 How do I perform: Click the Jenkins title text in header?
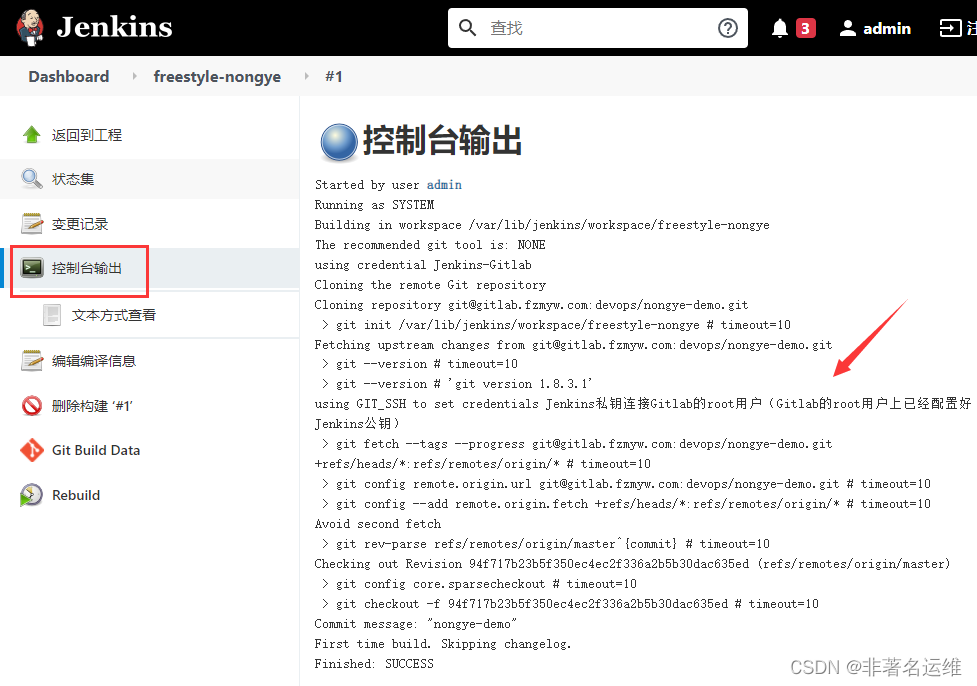click(x=114, y=27)
